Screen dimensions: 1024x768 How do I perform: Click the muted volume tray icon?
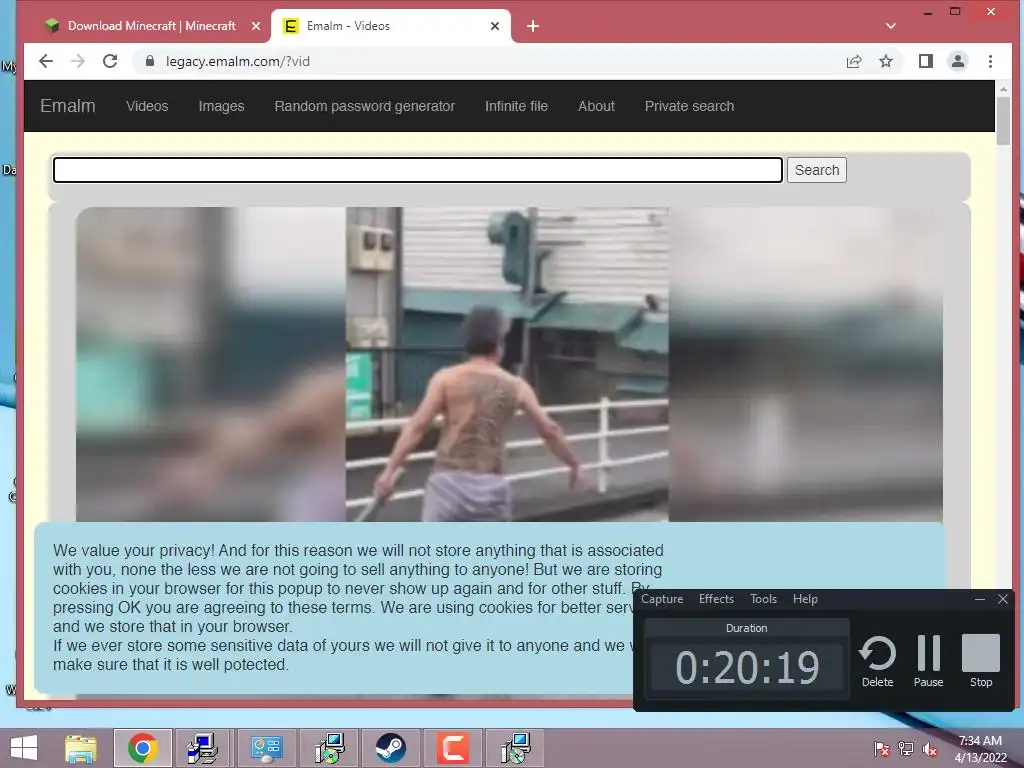[x=929, y=749]
